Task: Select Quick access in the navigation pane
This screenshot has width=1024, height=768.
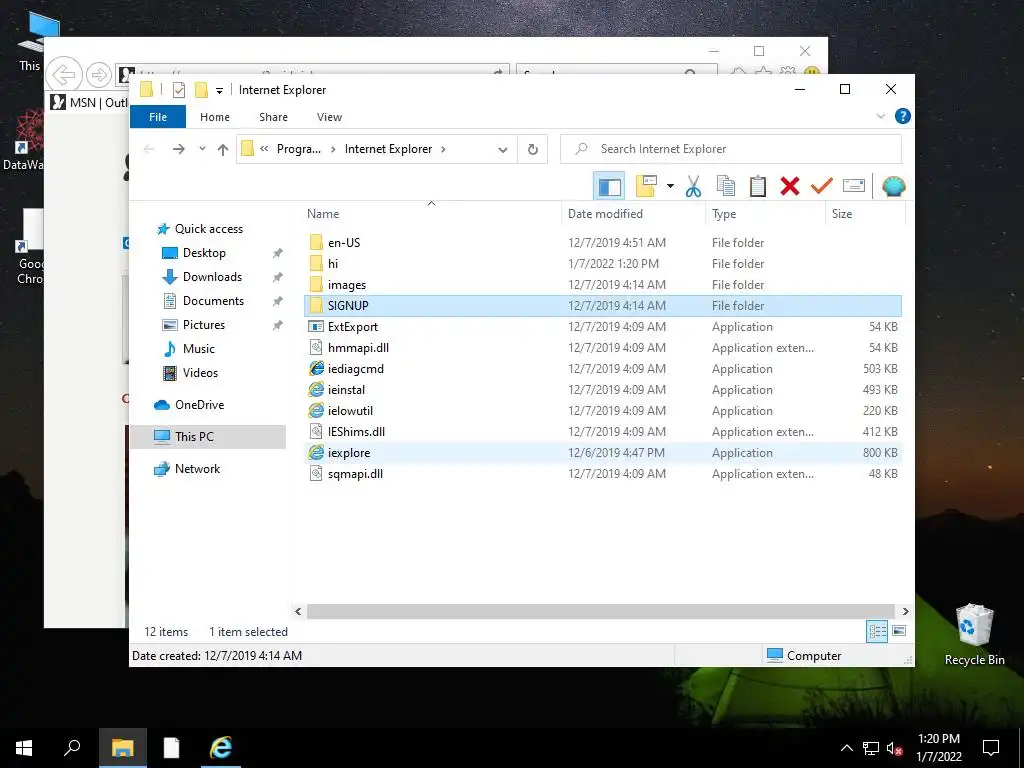Action: [208, 229]
